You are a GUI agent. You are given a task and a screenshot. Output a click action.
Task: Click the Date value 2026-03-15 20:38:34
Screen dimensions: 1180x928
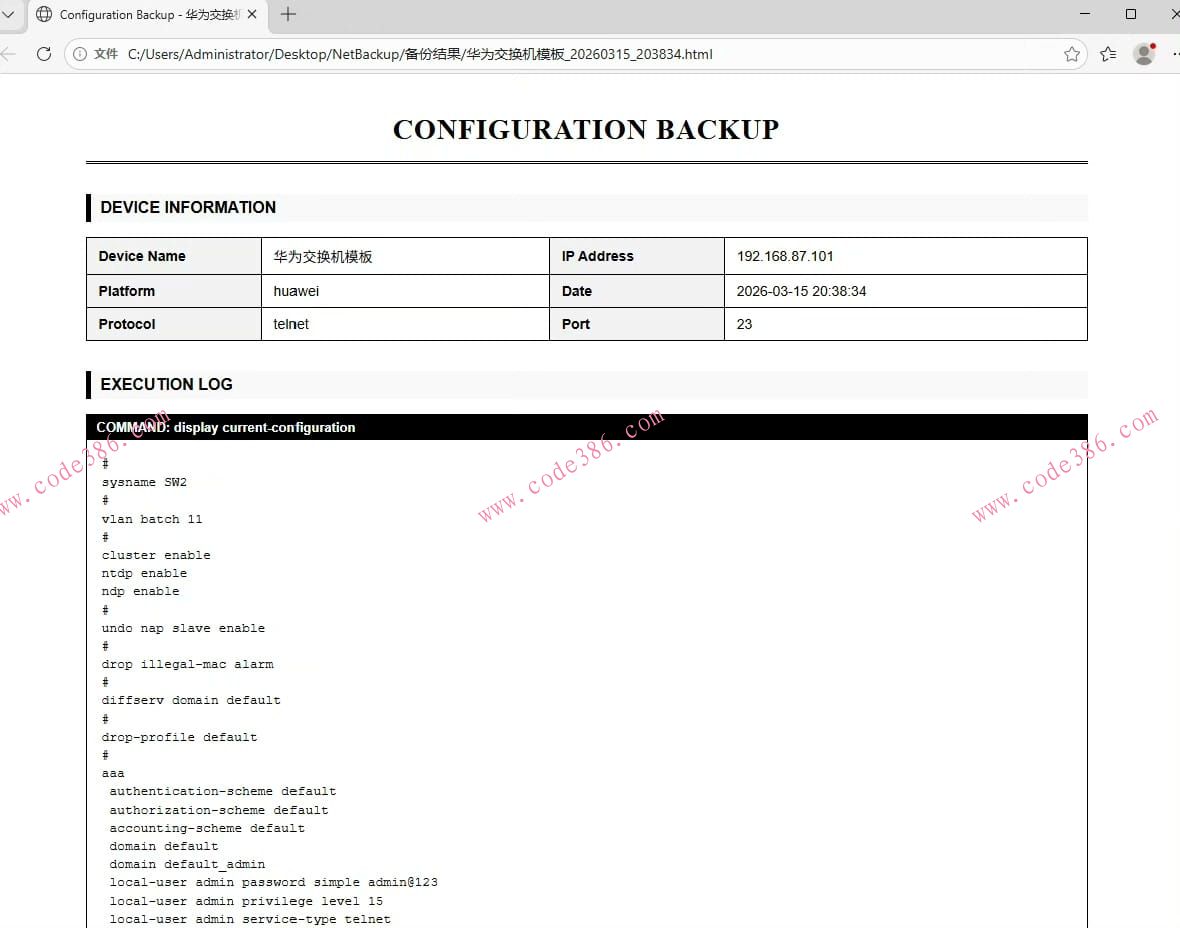(x=801, y=291)
